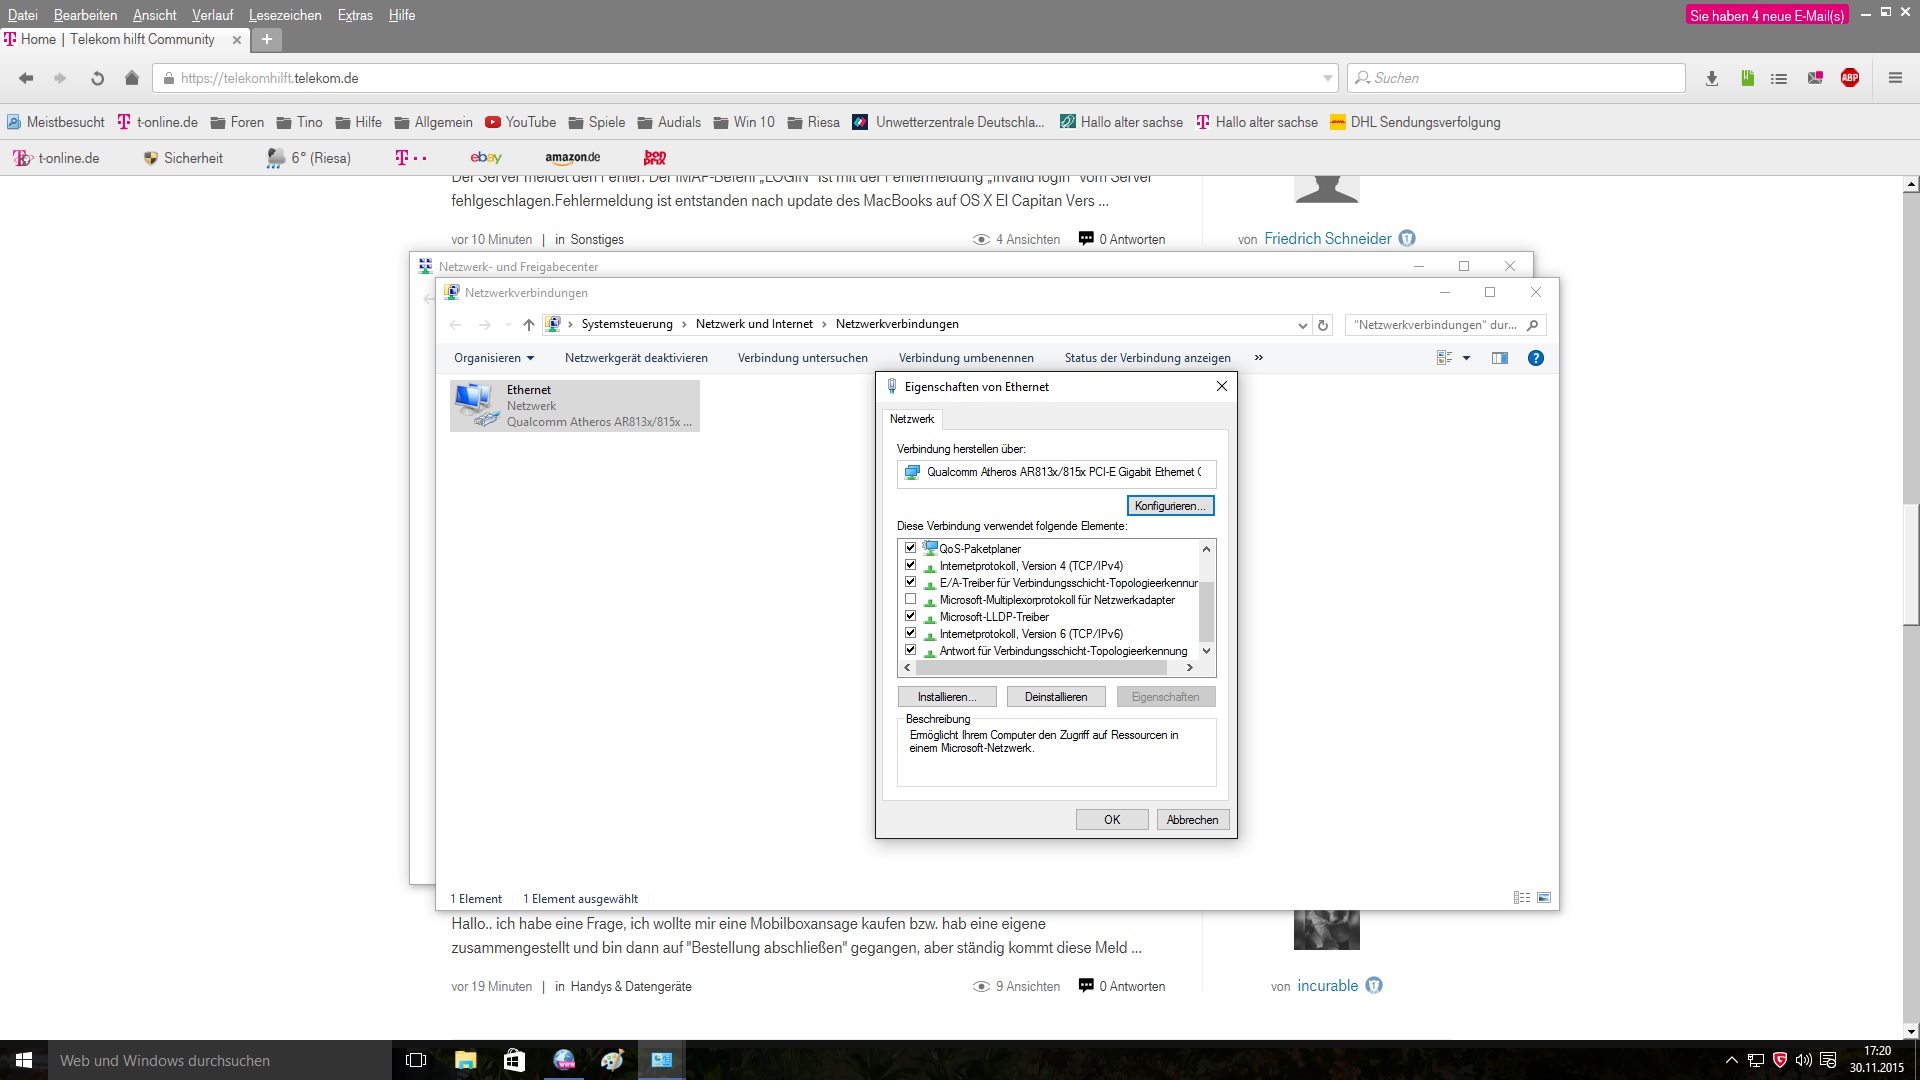Click Verbindung untersuchen toolbar button
The width and height of the screenshot is (1920, 1080).
pyautogui.click(x=802, y=357)
